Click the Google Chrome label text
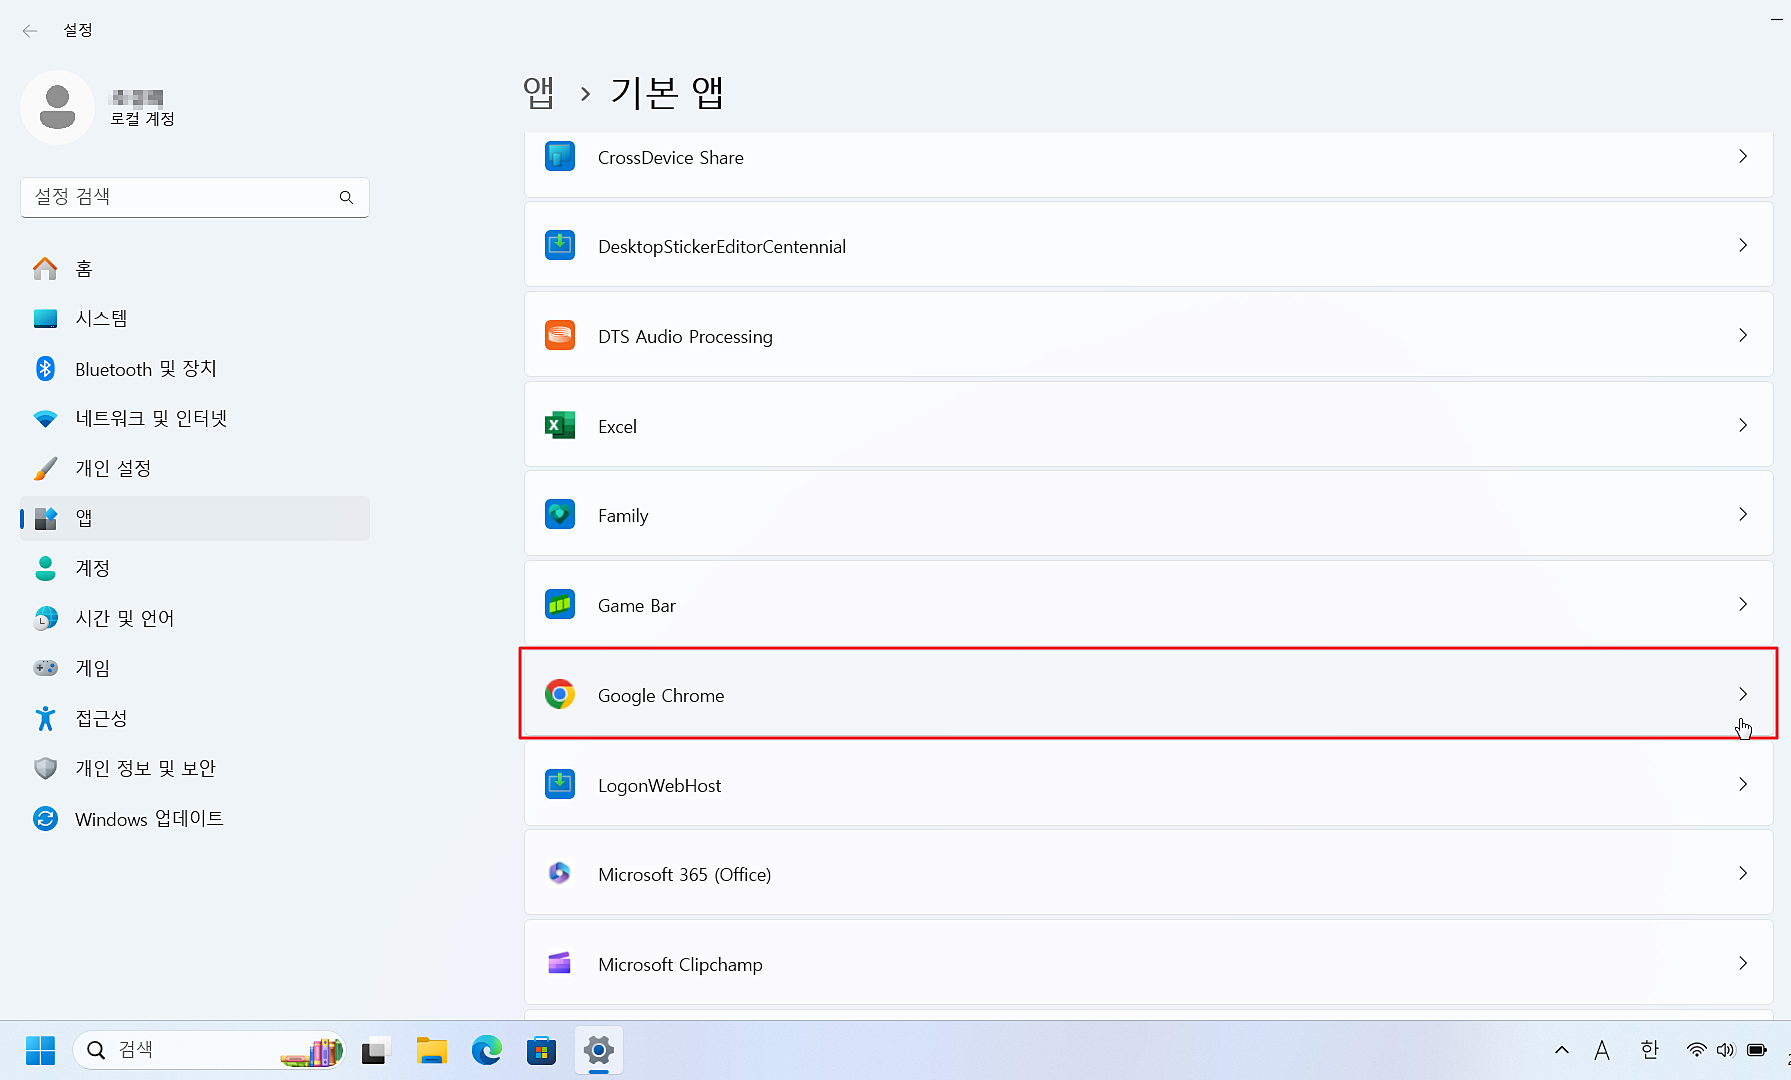This screenshot has height=1080, width=1791. pos(661,695)
